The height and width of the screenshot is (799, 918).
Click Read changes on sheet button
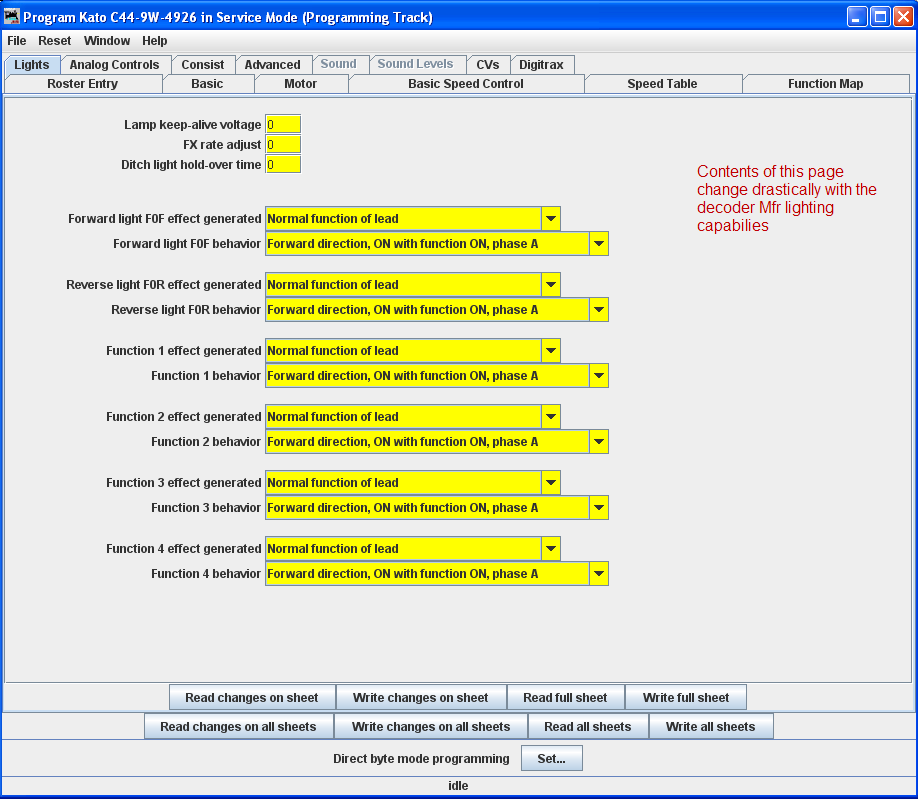(x=252, y=698)
